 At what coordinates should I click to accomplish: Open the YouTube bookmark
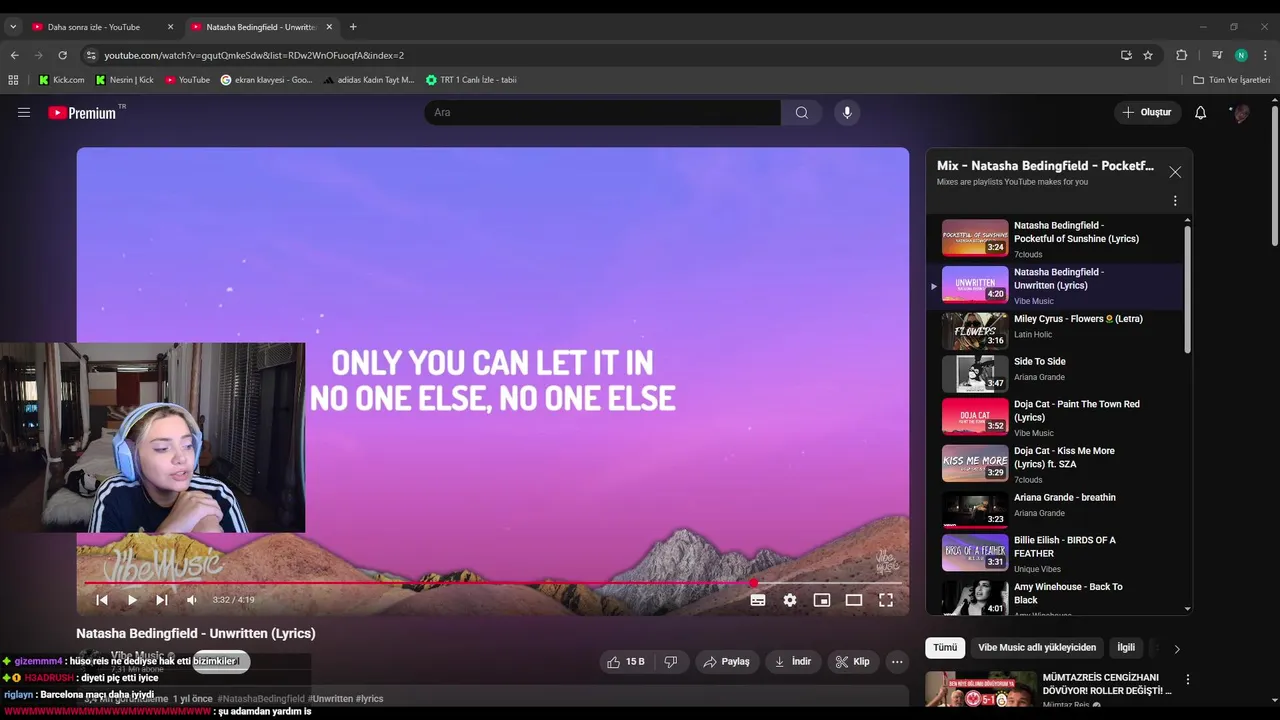click(x=187, y=80)
